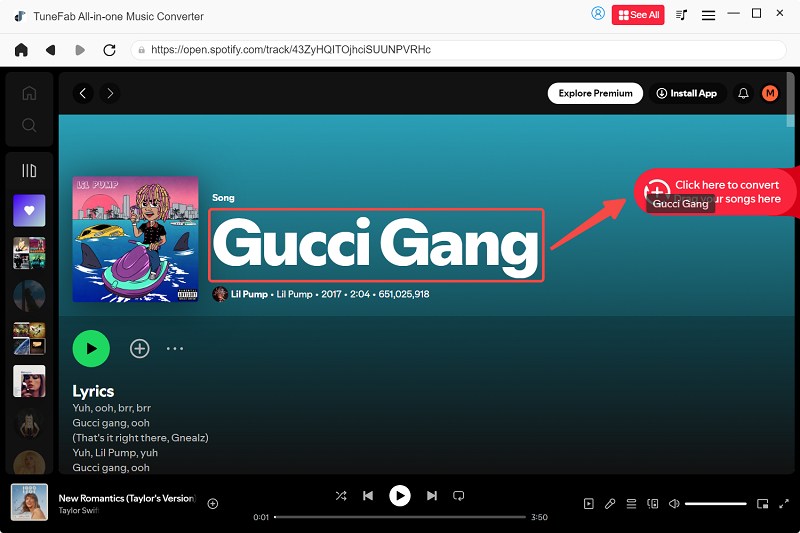Open the multi-cover playlist tile below Liked Songs
Viewport: 800px width, 533px height.
point(29,253)
